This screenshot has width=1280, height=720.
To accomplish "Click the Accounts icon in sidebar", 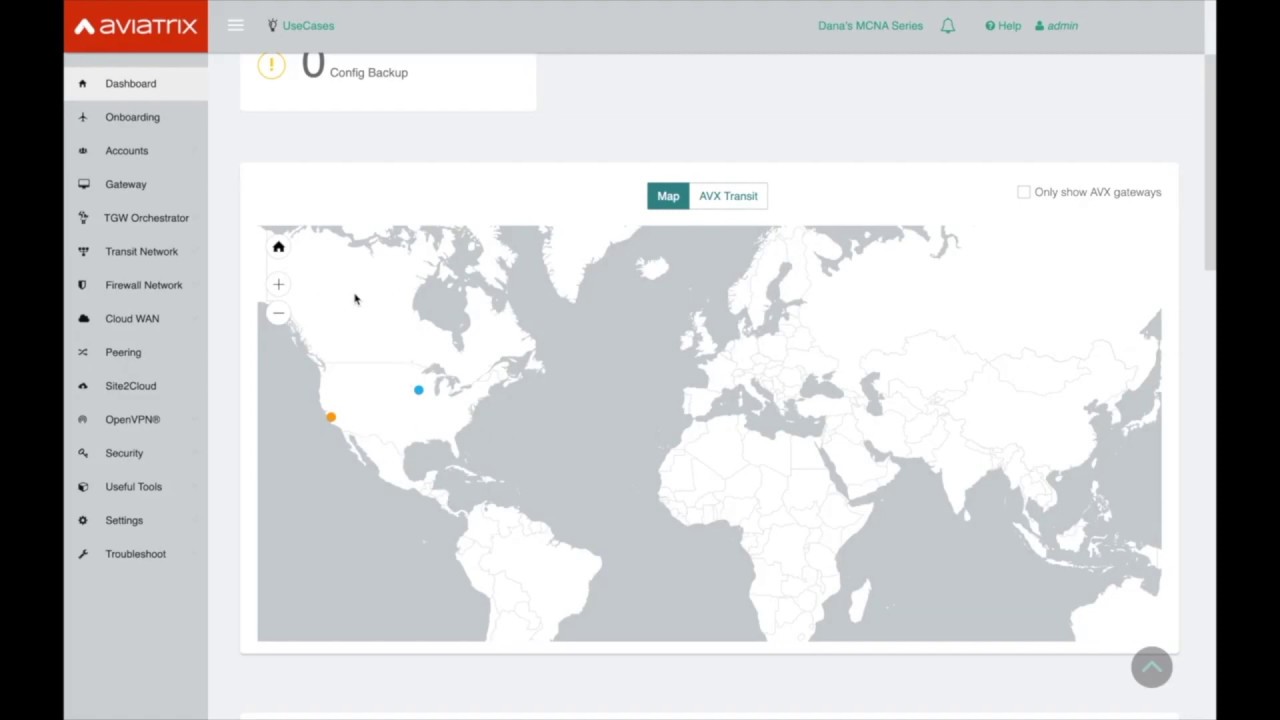I will click(83, 151).
